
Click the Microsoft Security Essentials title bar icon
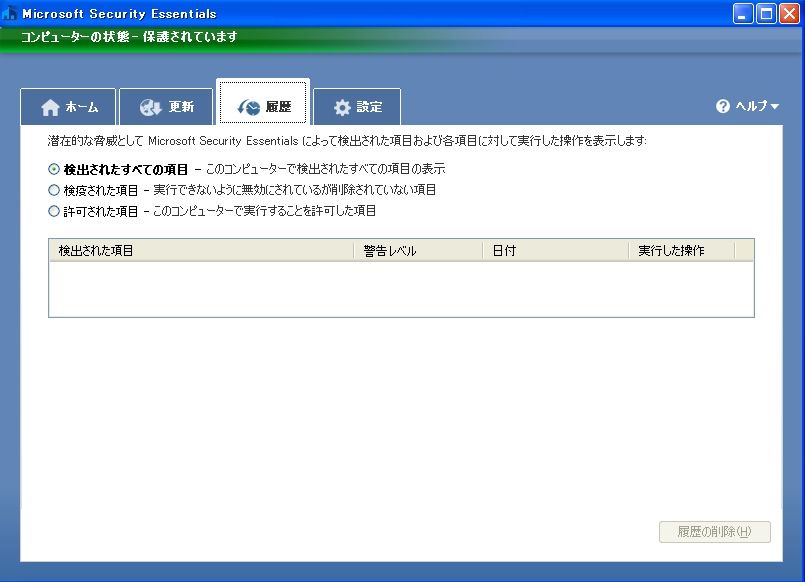tap(9, 13)
